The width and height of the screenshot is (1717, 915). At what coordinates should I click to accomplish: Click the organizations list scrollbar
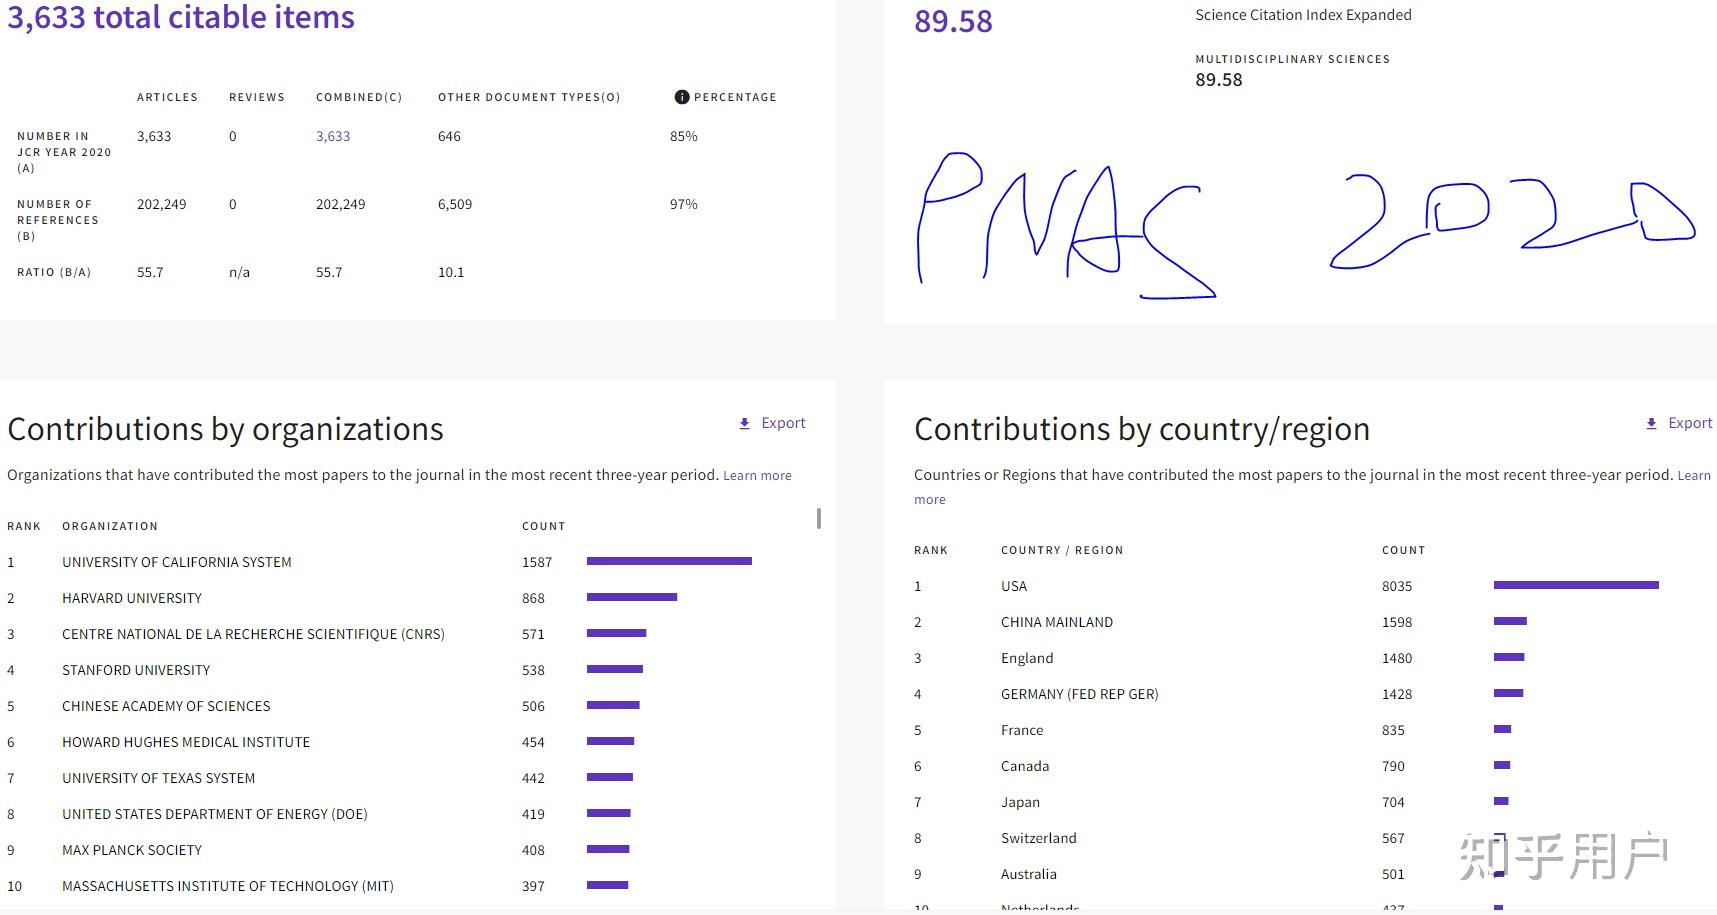819,519
